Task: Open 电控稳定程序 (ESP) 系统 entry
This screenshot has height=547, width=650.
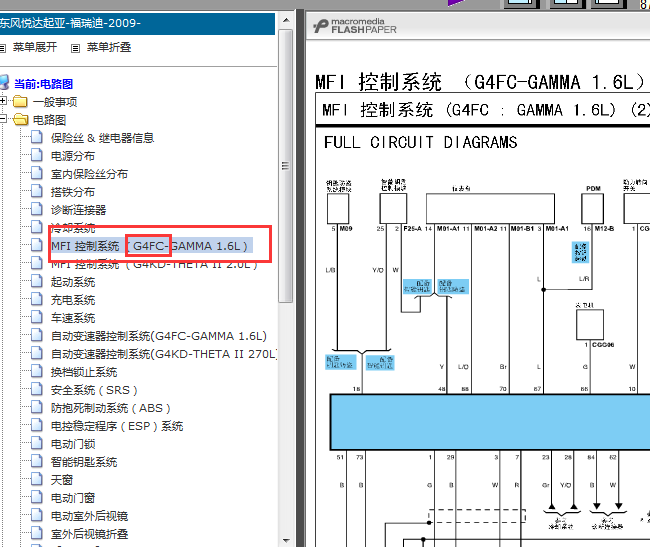Action: pyautogui.click(x=117, y=426)
